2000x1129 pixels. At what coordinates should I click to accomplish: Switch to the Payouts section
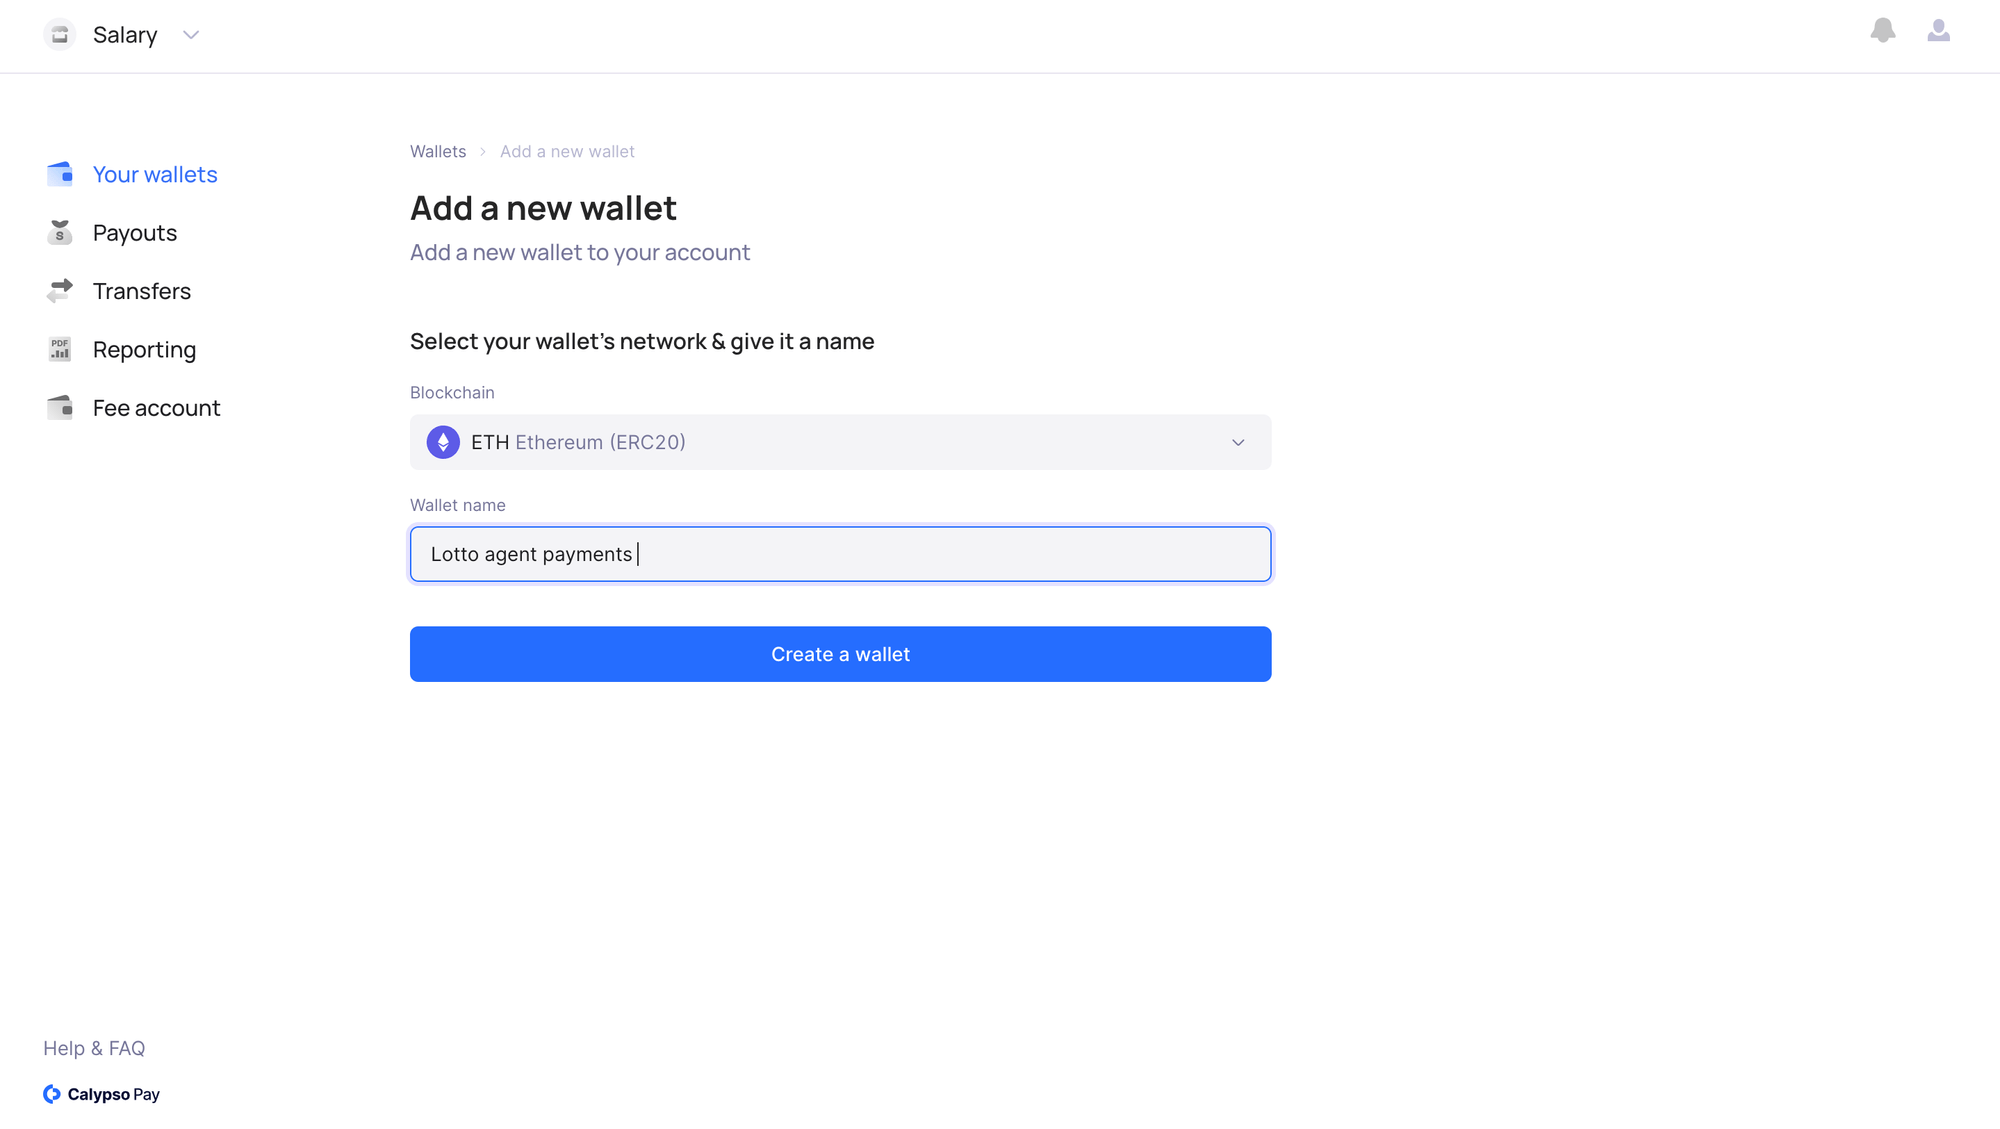pyautogui.click(x=134, y=232)
